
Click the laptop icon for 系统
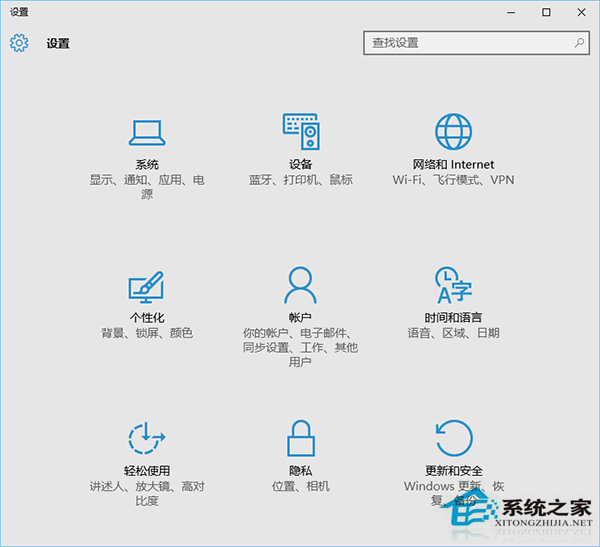pyautogui.click(x=146, y=131)
